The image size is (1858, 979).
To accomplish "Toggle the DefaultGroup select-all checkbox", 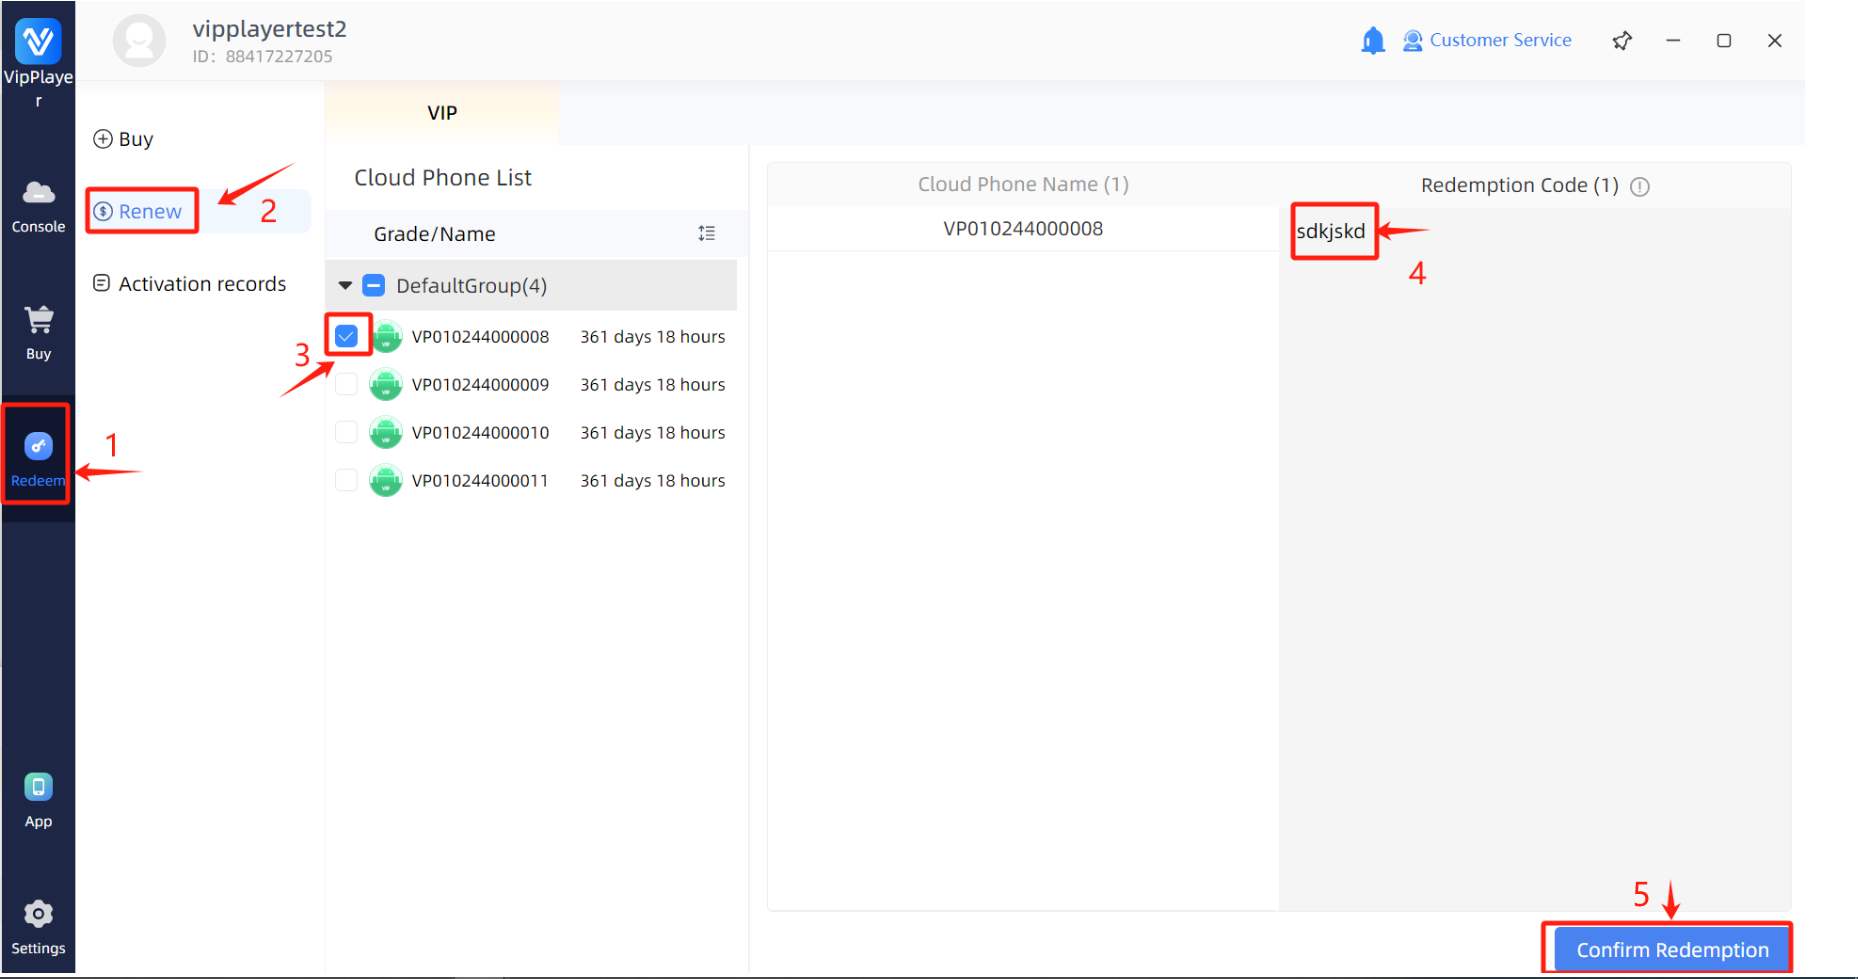I will coord(374,286).
